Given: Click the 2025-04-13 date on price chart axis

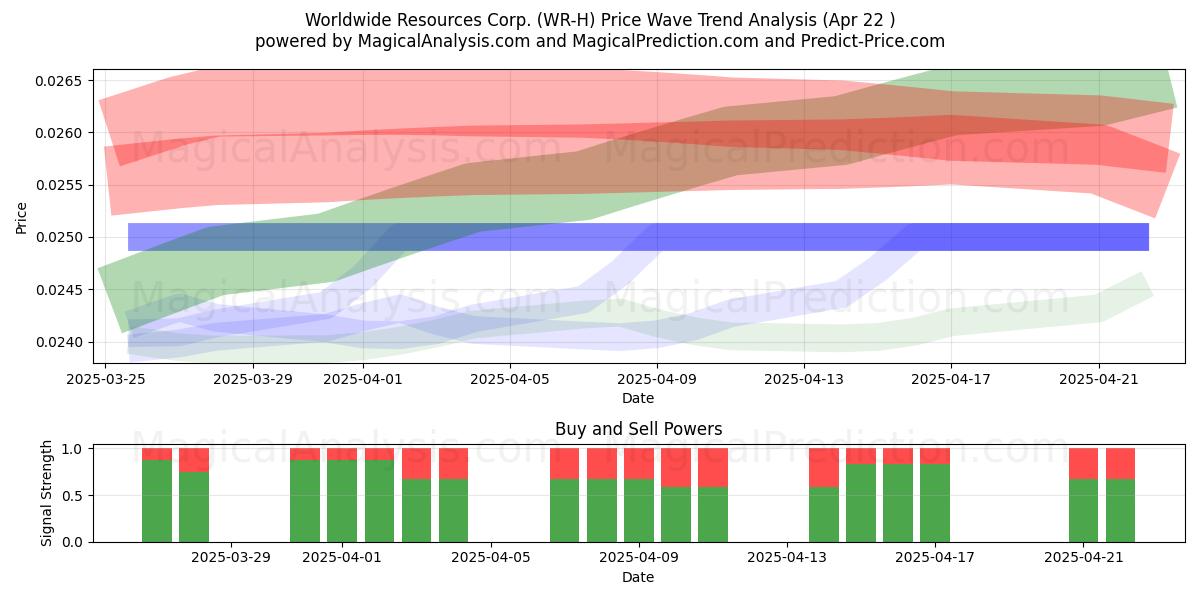Looking at the screenshot, I should (805, 379).
